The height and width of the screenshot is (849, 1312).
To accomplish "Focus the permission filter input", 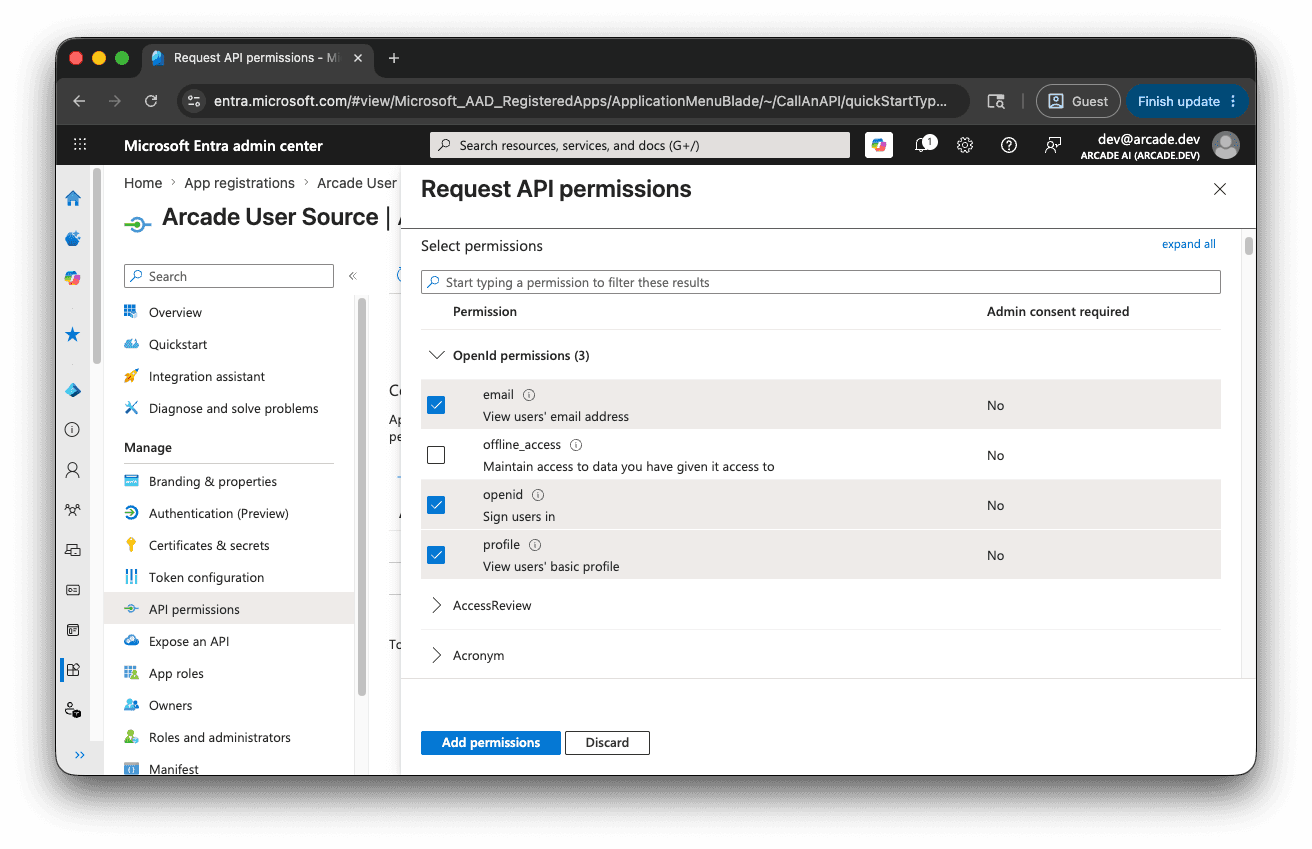I will coord(821,282).
